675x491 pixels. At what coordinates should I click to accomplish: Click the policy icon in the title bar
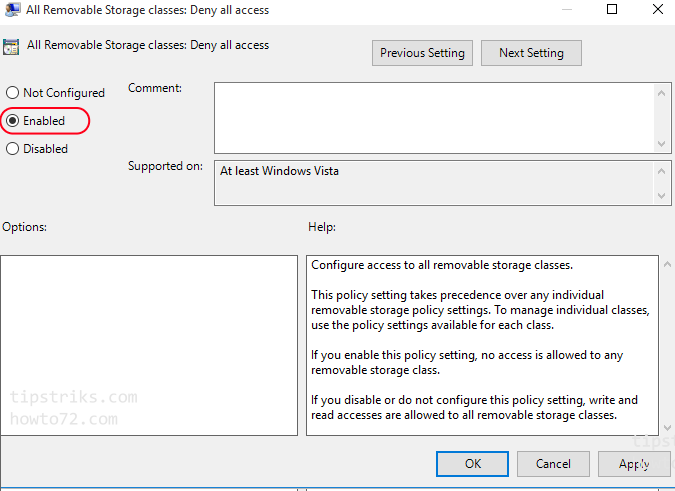pyautogui.click(x=12, y=9)
